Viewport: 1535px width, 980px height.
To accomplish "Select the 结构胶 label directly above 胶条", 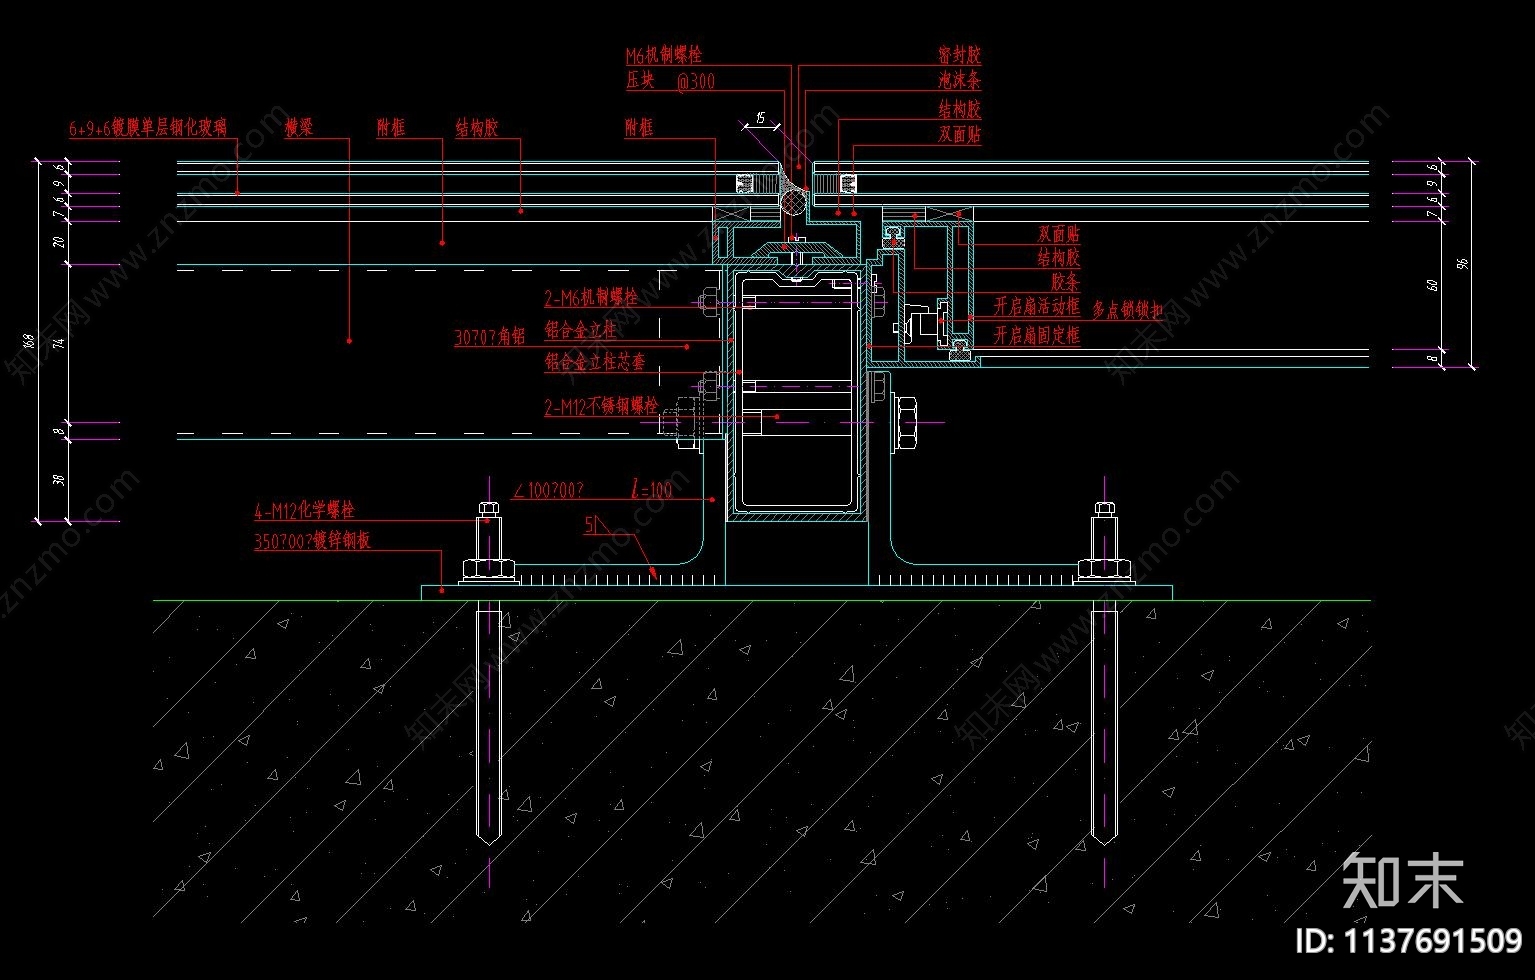I will (x=1059, y=258).
